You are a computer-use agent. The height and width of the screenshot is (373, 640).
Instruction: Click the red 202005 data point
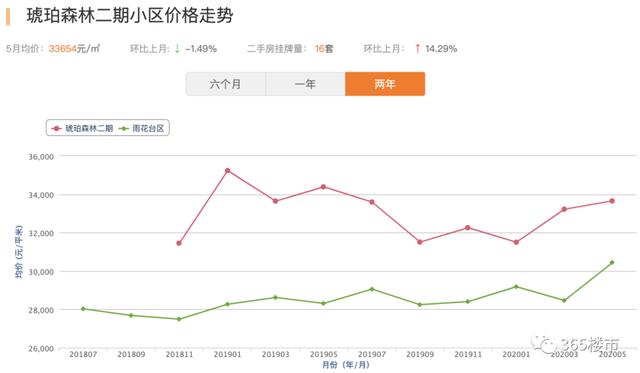tap(612, 201)
